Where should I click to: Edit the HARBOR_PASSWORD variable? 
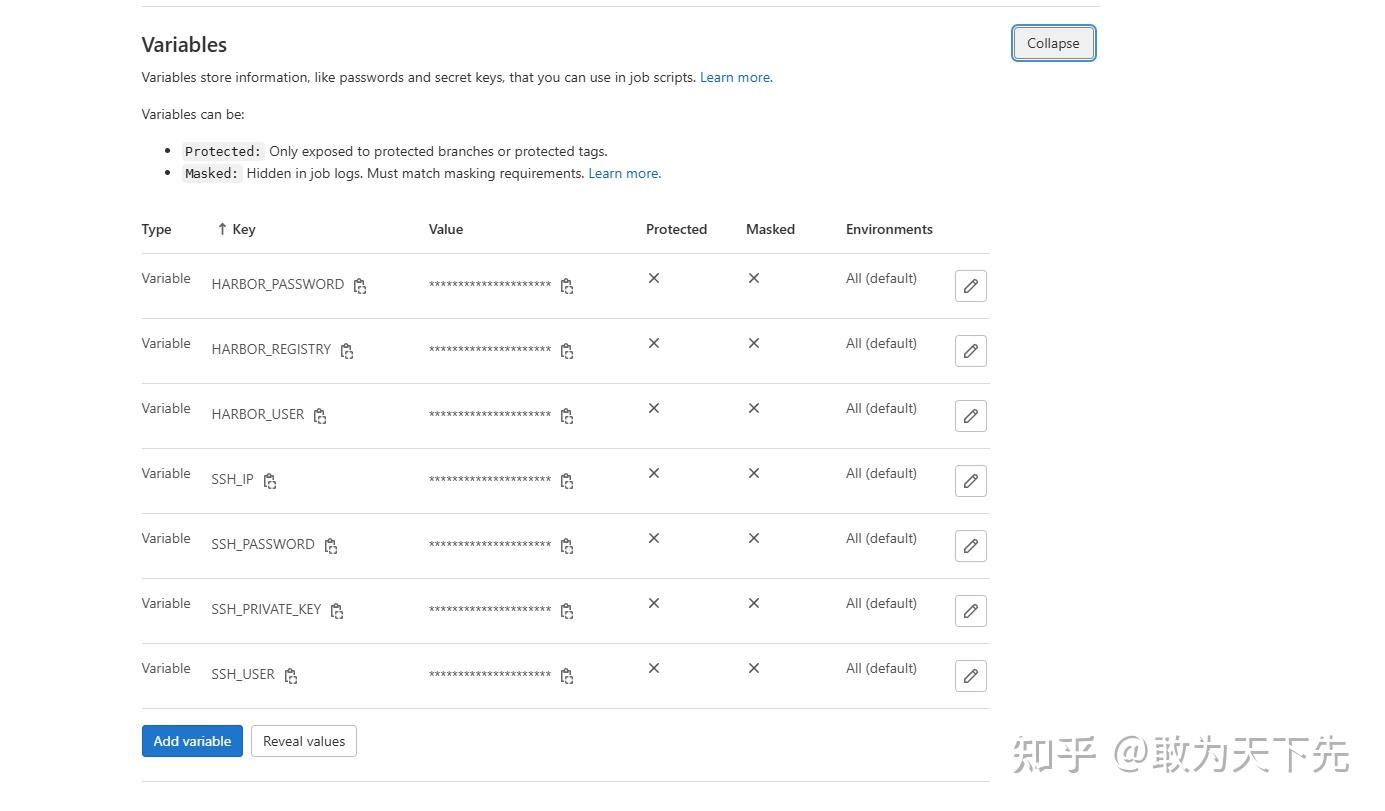point(970,285)
